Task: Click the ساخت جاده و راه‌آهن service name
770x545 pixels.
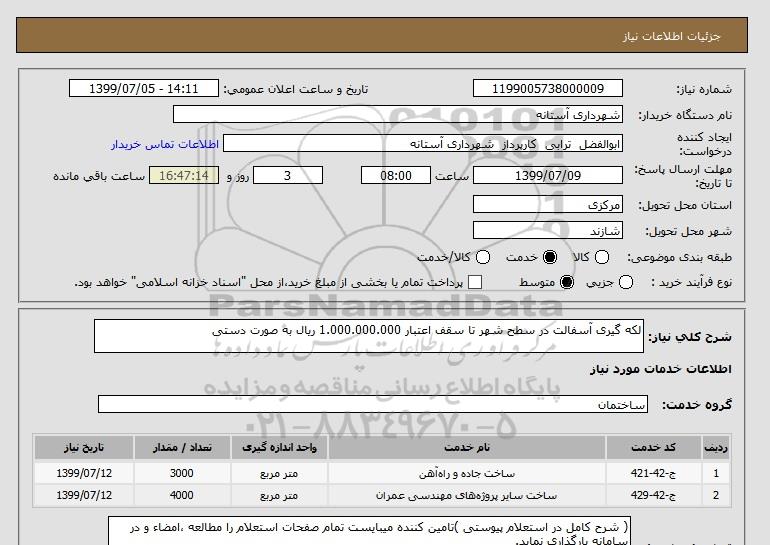Action: click(x=467, y=473)
